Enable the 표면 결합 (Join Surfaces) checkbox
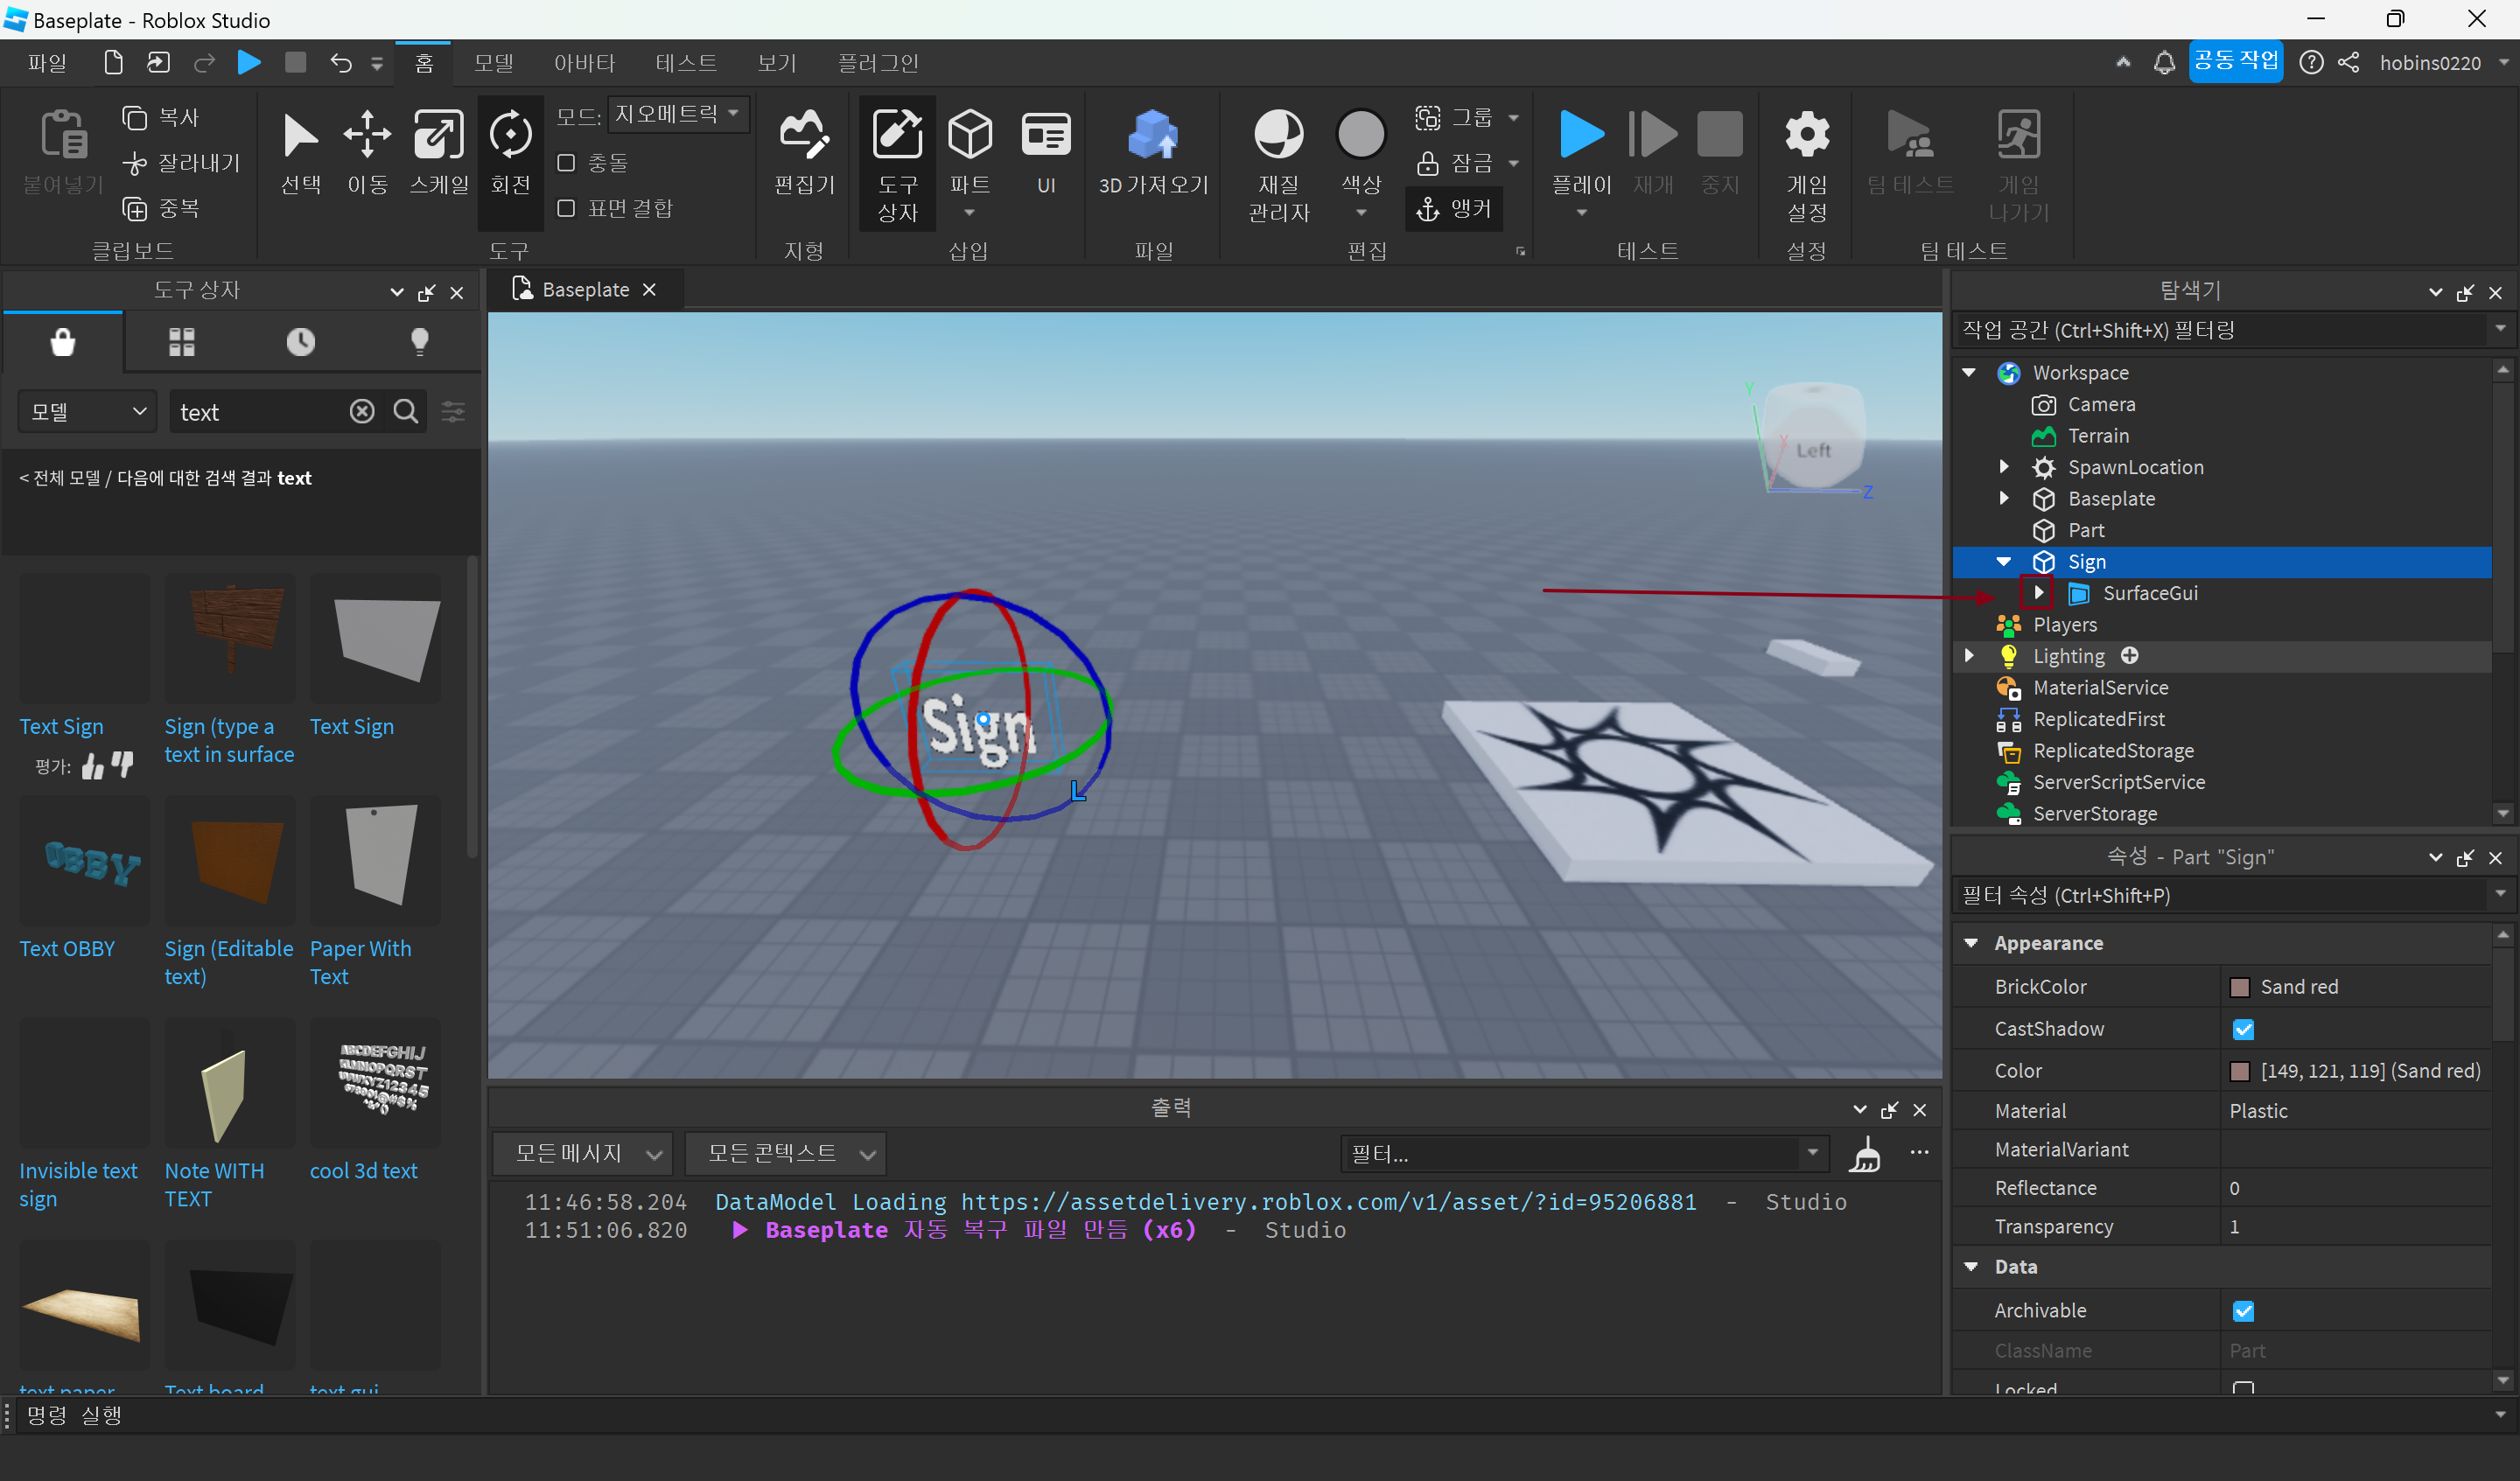 pyautogui.click(x=566, y=208)
